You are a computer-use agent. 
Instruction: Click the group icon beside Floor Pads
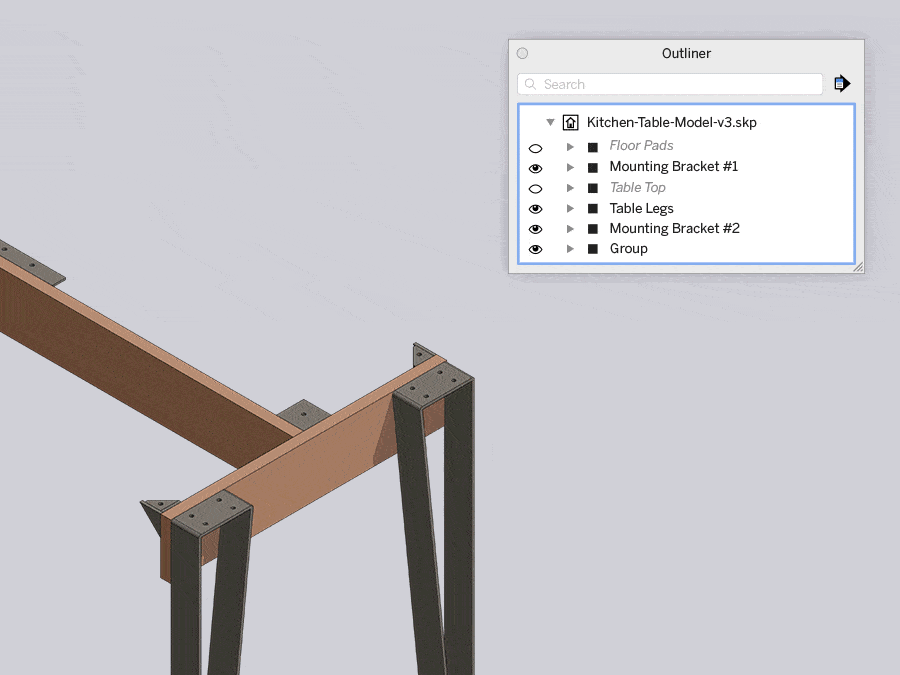pyautogui.click(x=592, y=146)
